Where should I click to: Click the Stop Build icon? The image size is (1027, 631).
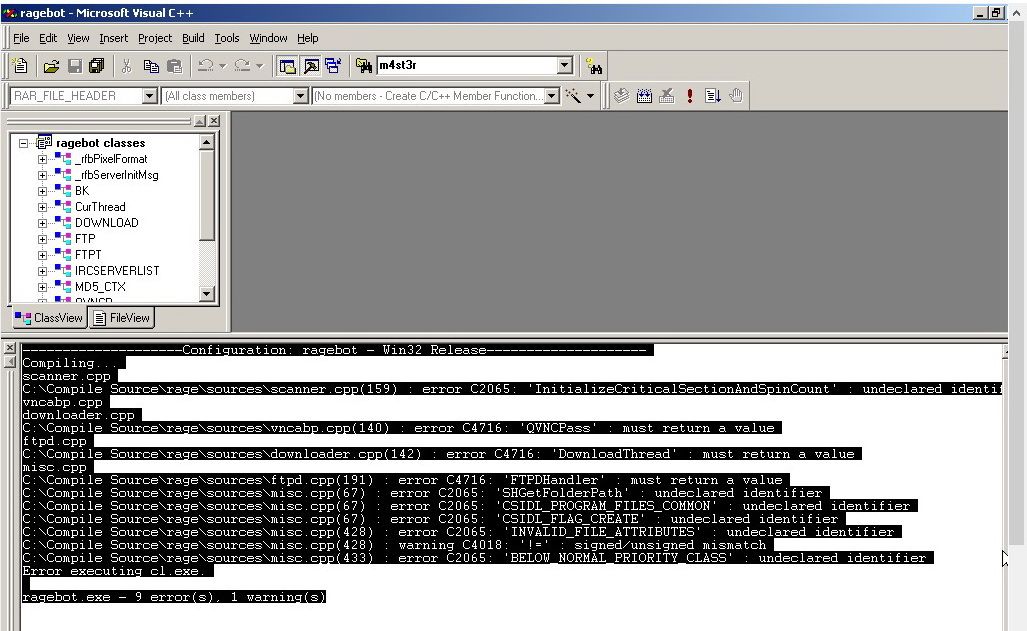(667, 96)
